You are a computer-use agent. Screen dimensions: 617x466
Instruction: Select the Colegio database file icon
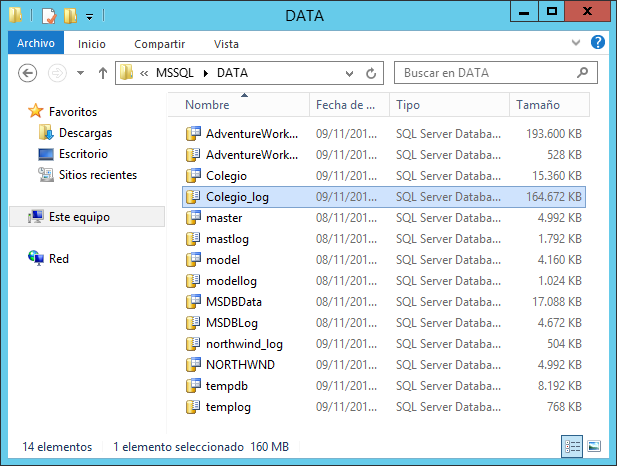tap(193, 176)
